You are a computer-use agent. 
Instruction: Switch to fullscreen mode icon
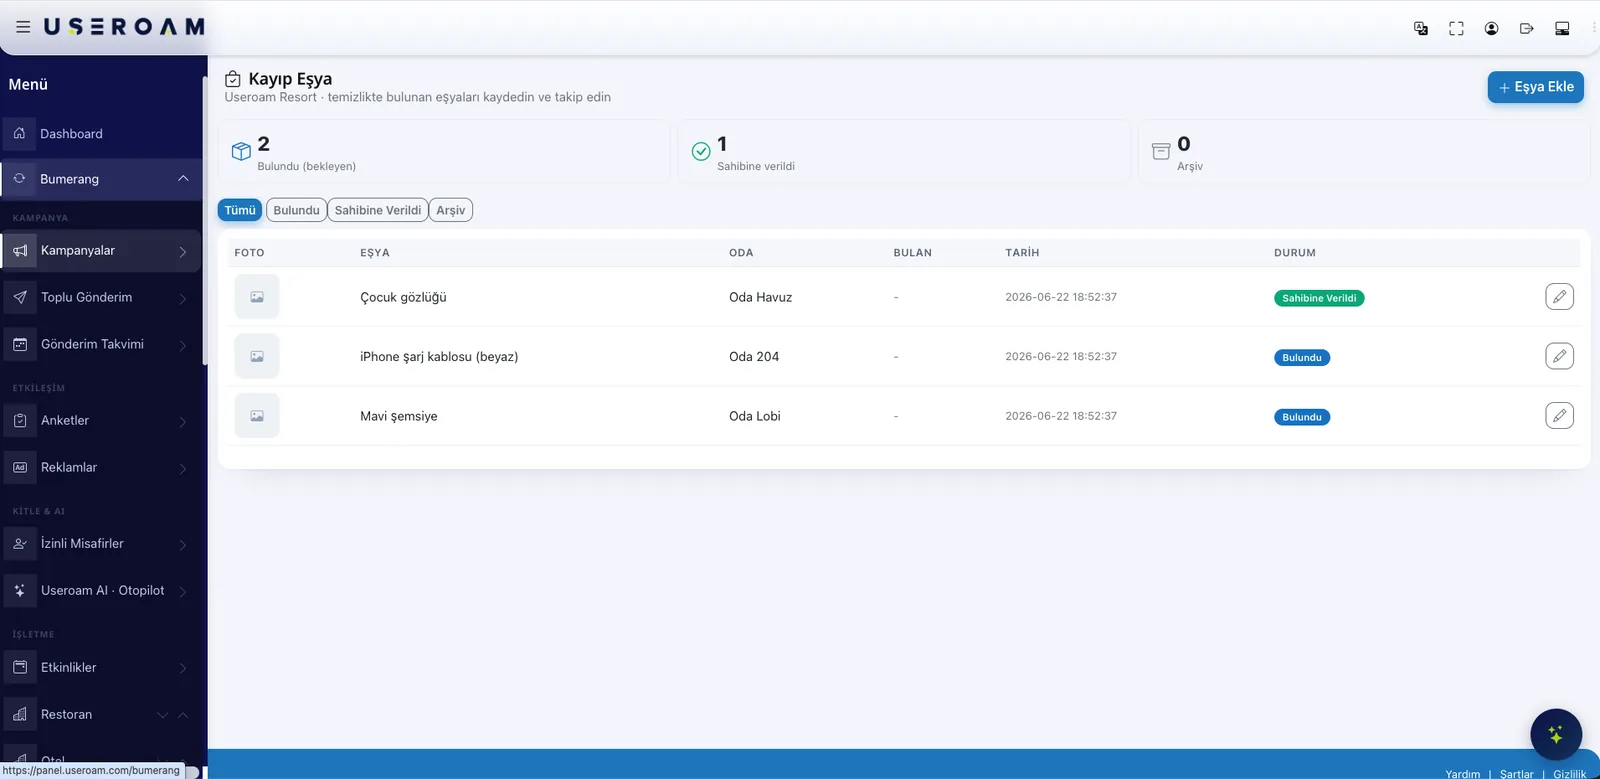pos(1456,28)
